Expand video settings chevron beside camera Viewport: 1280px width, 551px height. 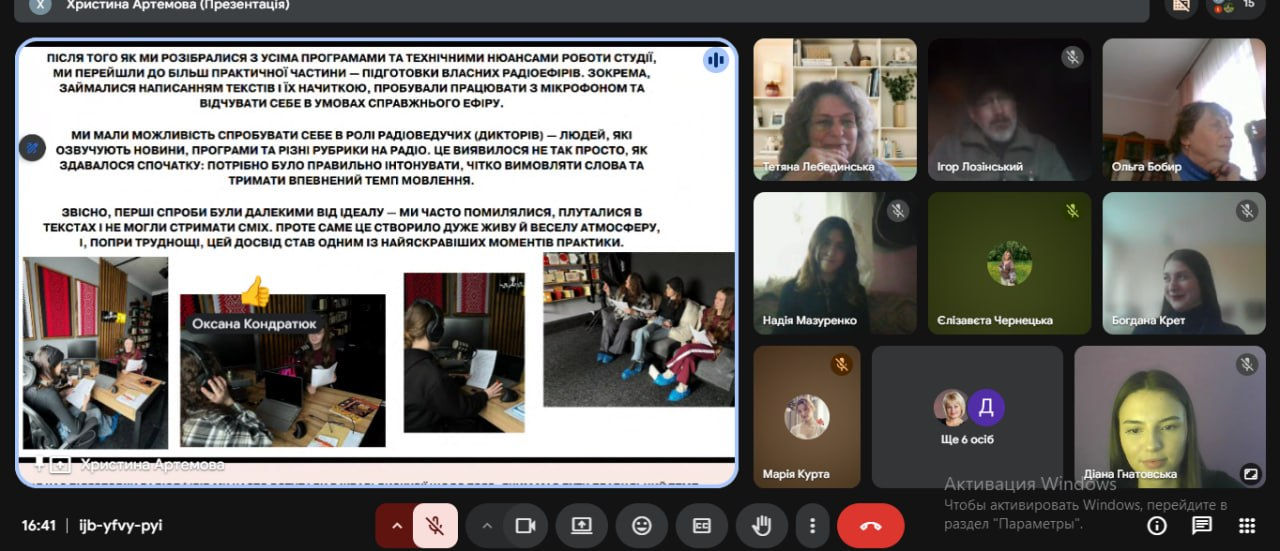coord(487,526)
